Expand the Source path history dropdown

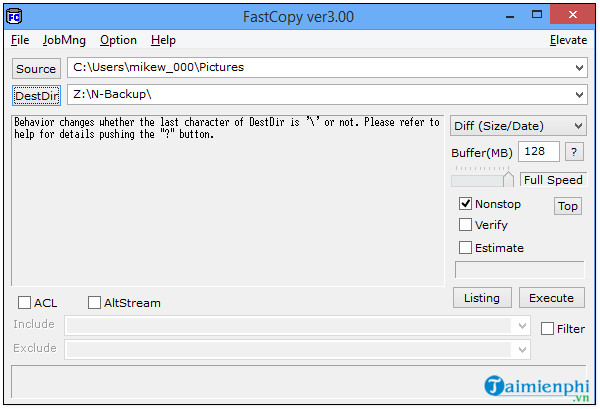[x=579, y=68]
